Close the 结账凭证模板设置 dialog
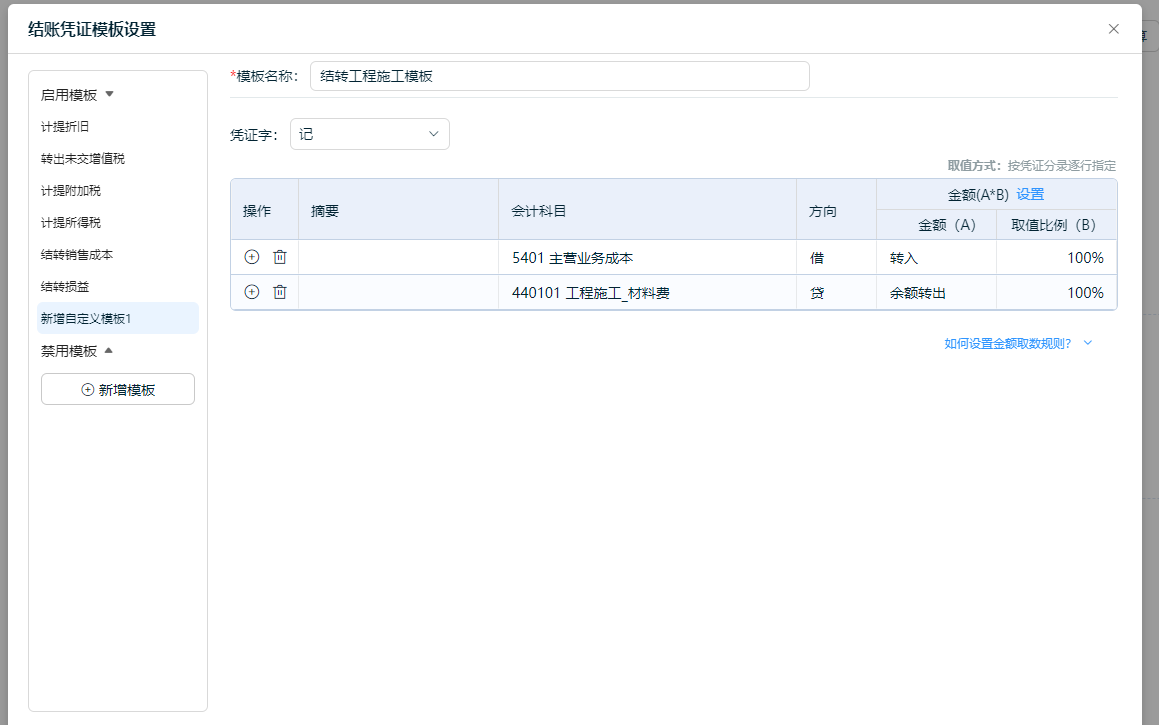The height and width of the screenshot is (725, 1159). coord(1113,29)
